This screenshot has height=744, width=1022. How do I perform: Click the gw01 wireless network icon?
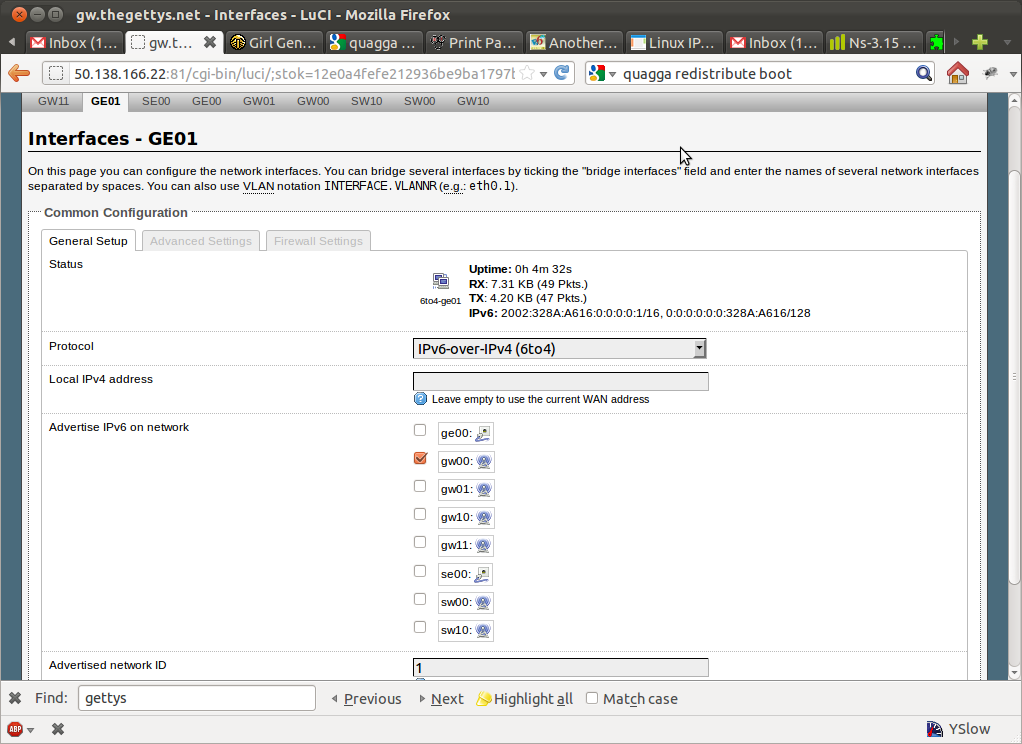pyautogui.click(x=484, y=490)
